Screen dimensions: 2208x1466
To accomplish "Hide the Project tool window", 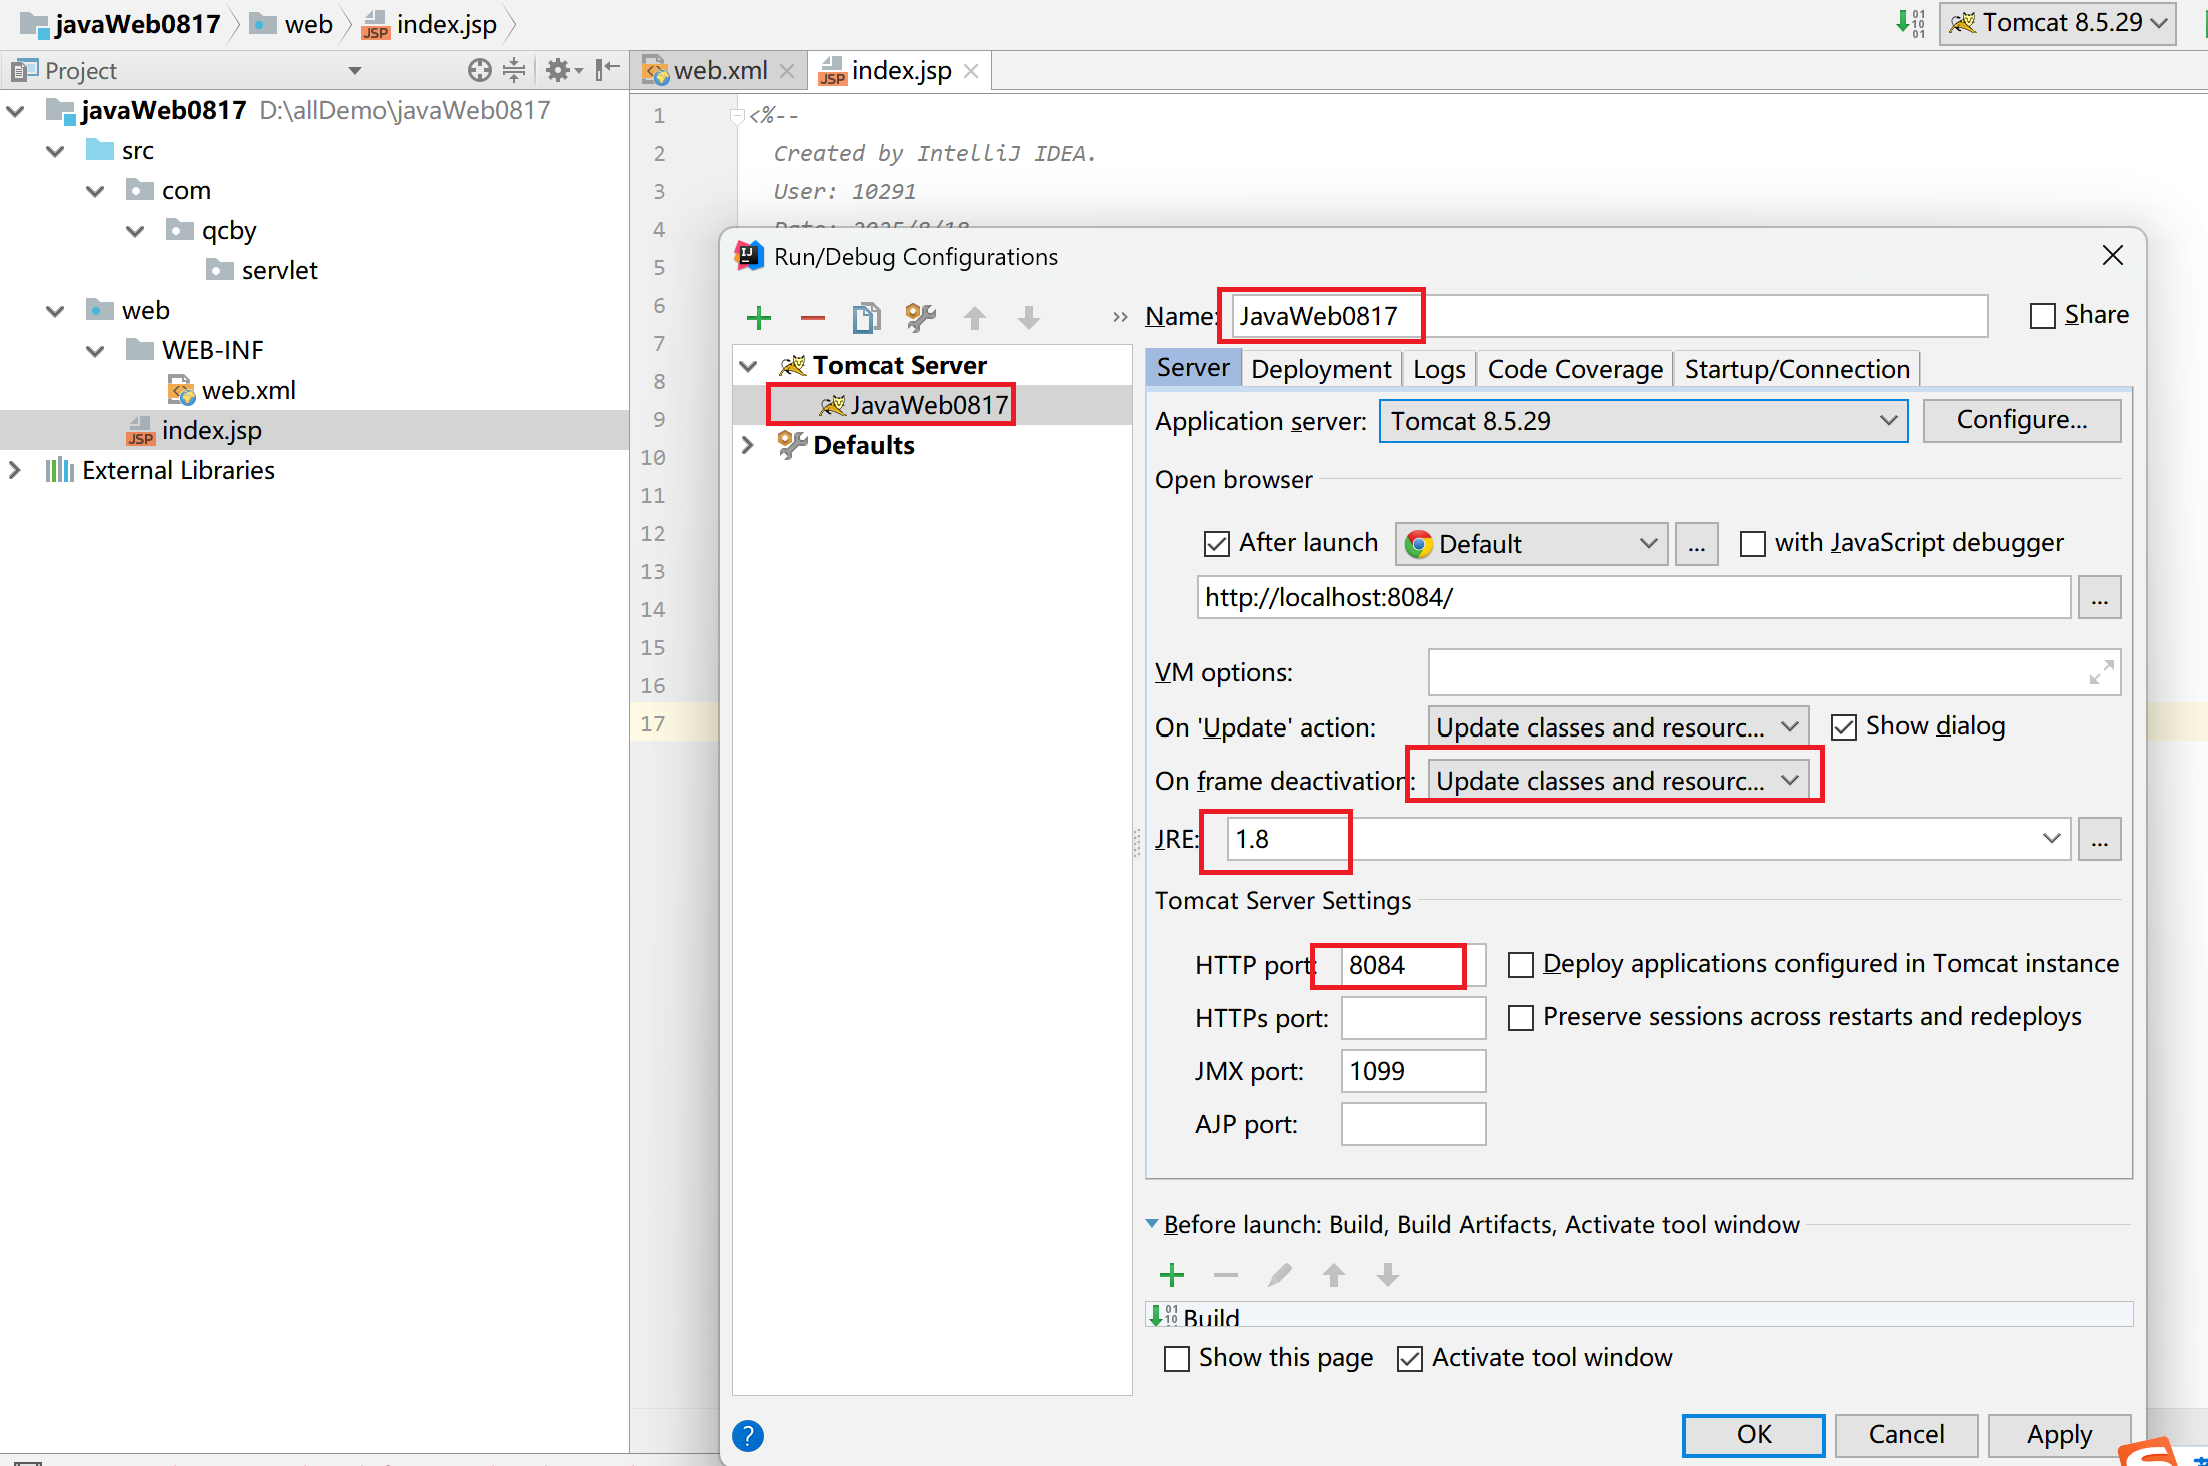I will click(x=607, y=70).
